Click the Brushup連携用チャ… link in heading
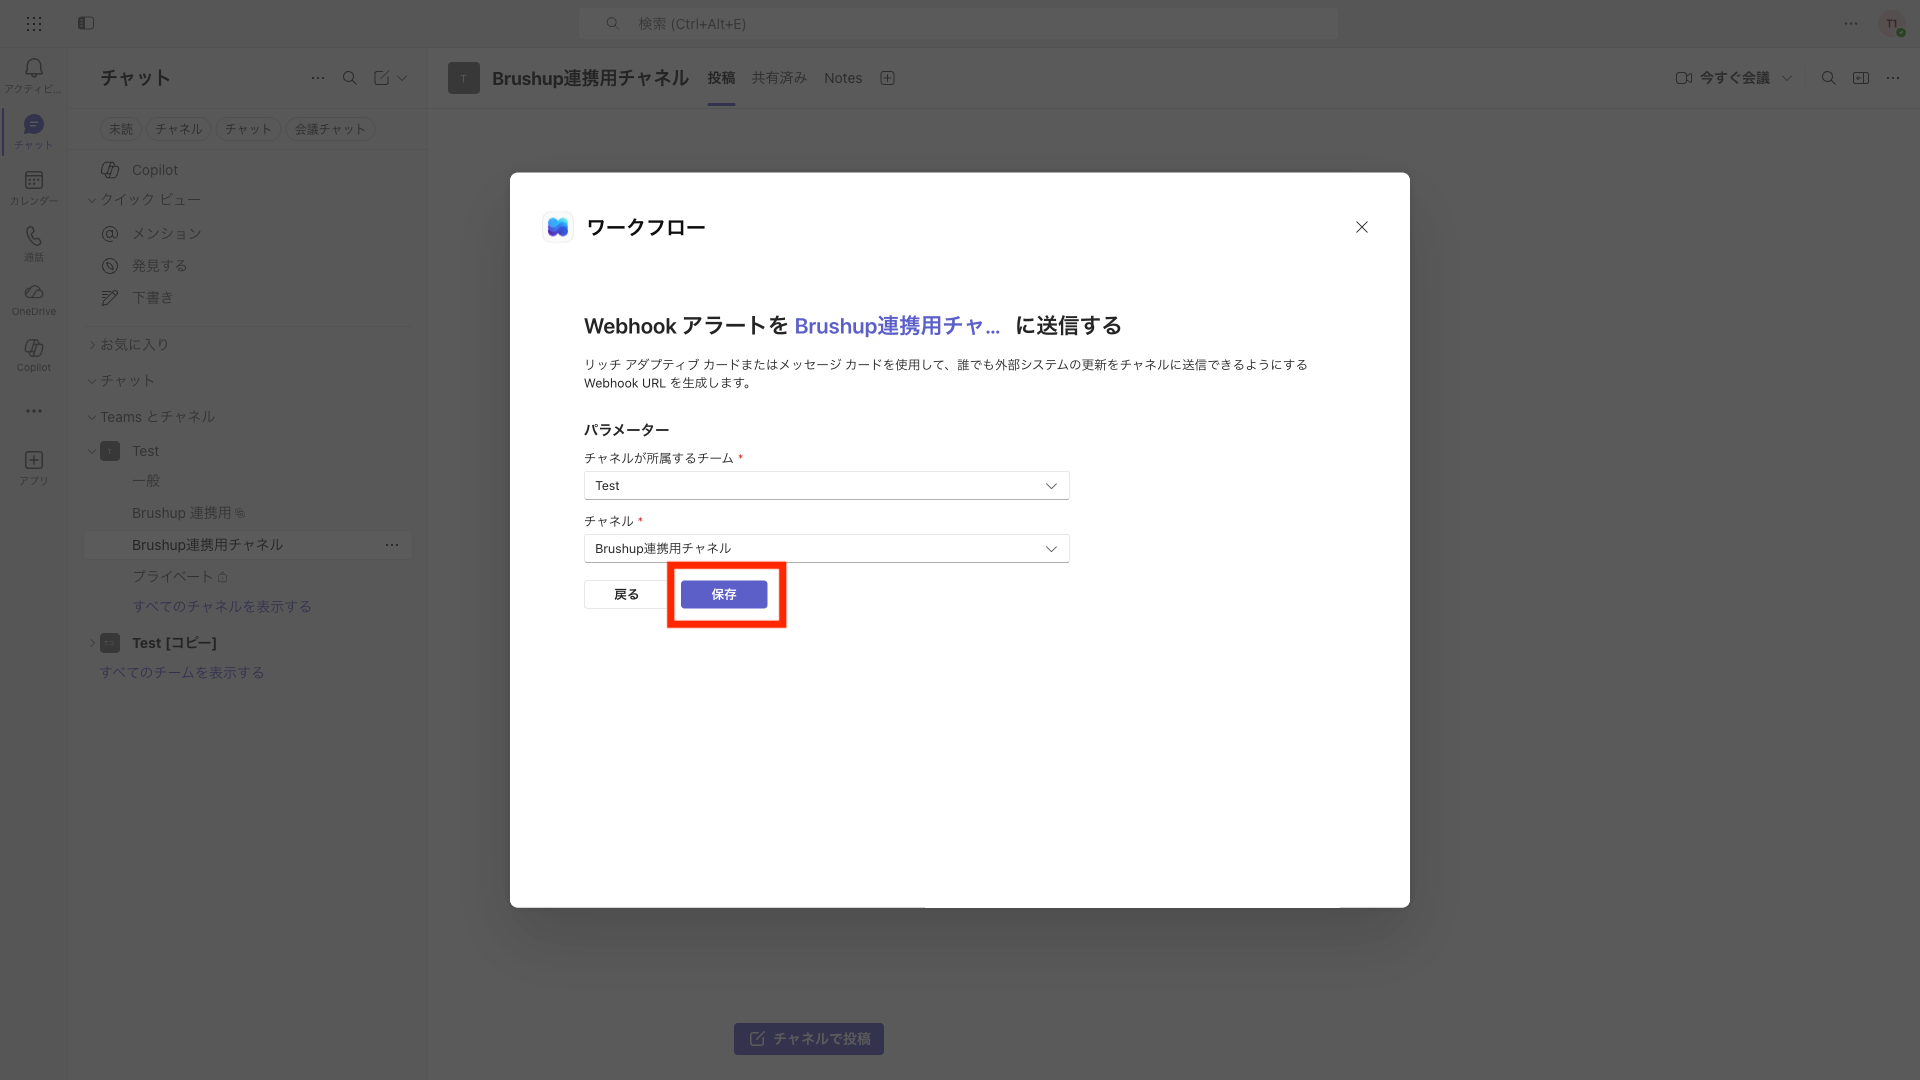Viewport: 1920px width, 1080px height. pyautogui.click(x=897, y=326)
